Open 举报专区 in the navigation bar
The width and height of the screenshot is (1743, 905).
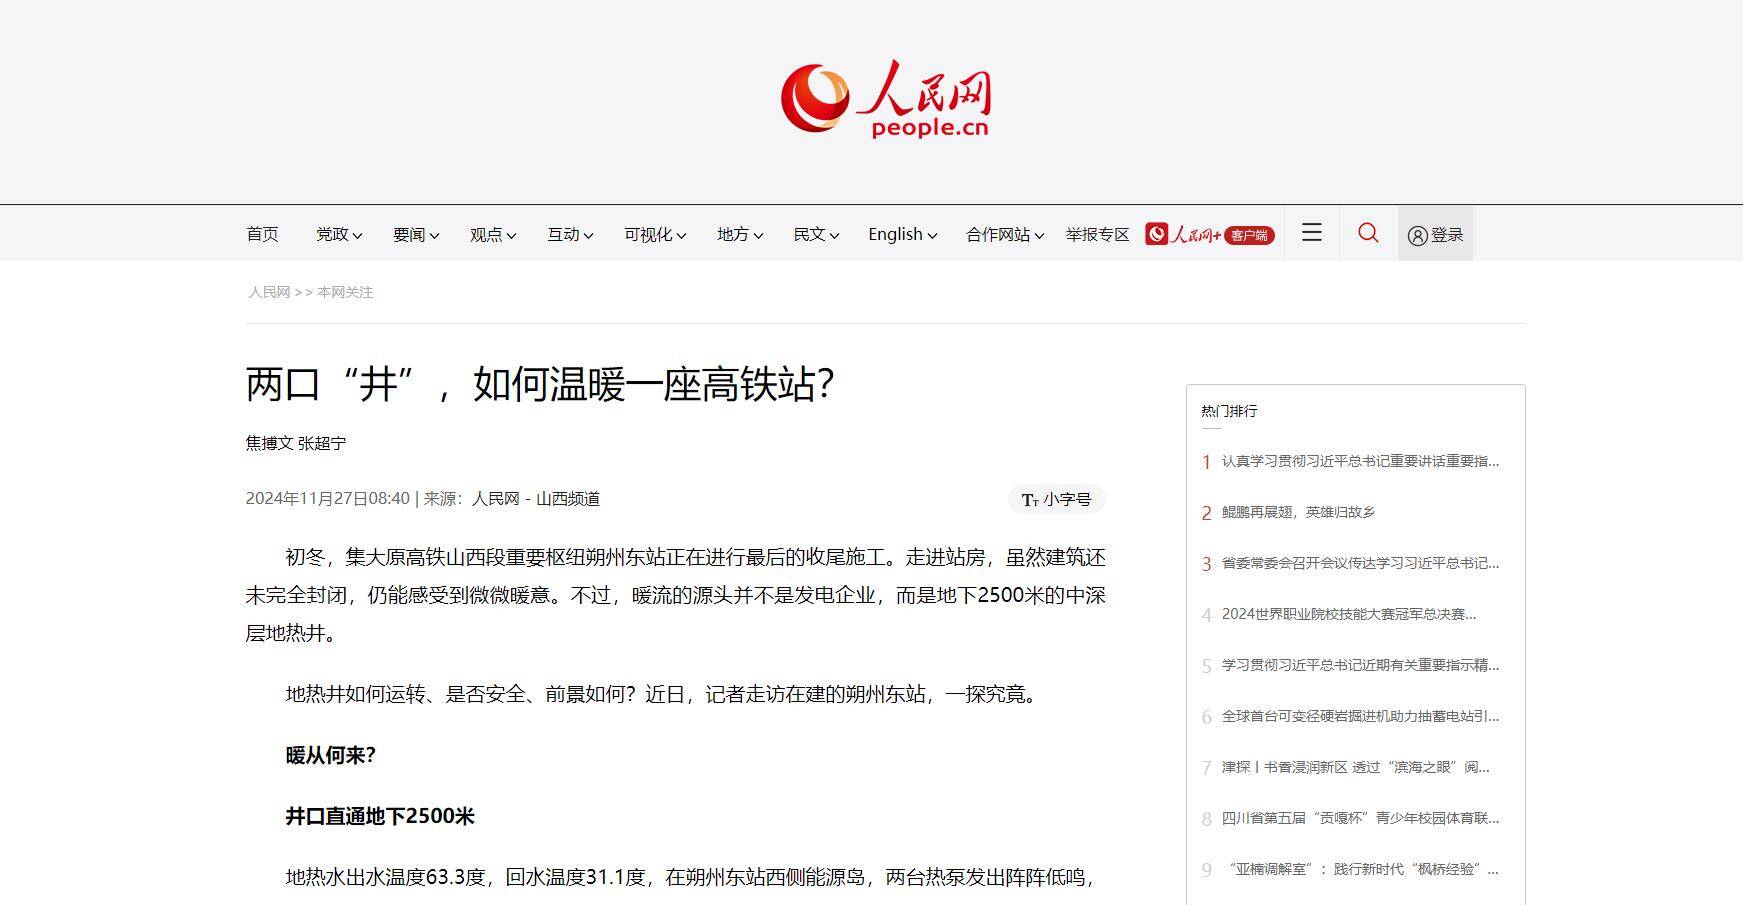coord(1097,234)
